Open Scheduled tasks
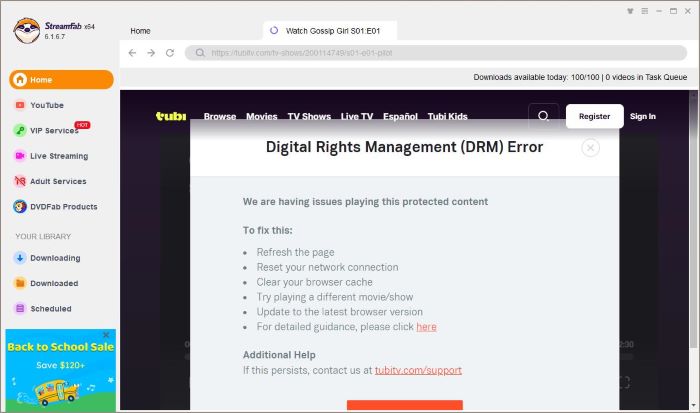 coord(50,309)
